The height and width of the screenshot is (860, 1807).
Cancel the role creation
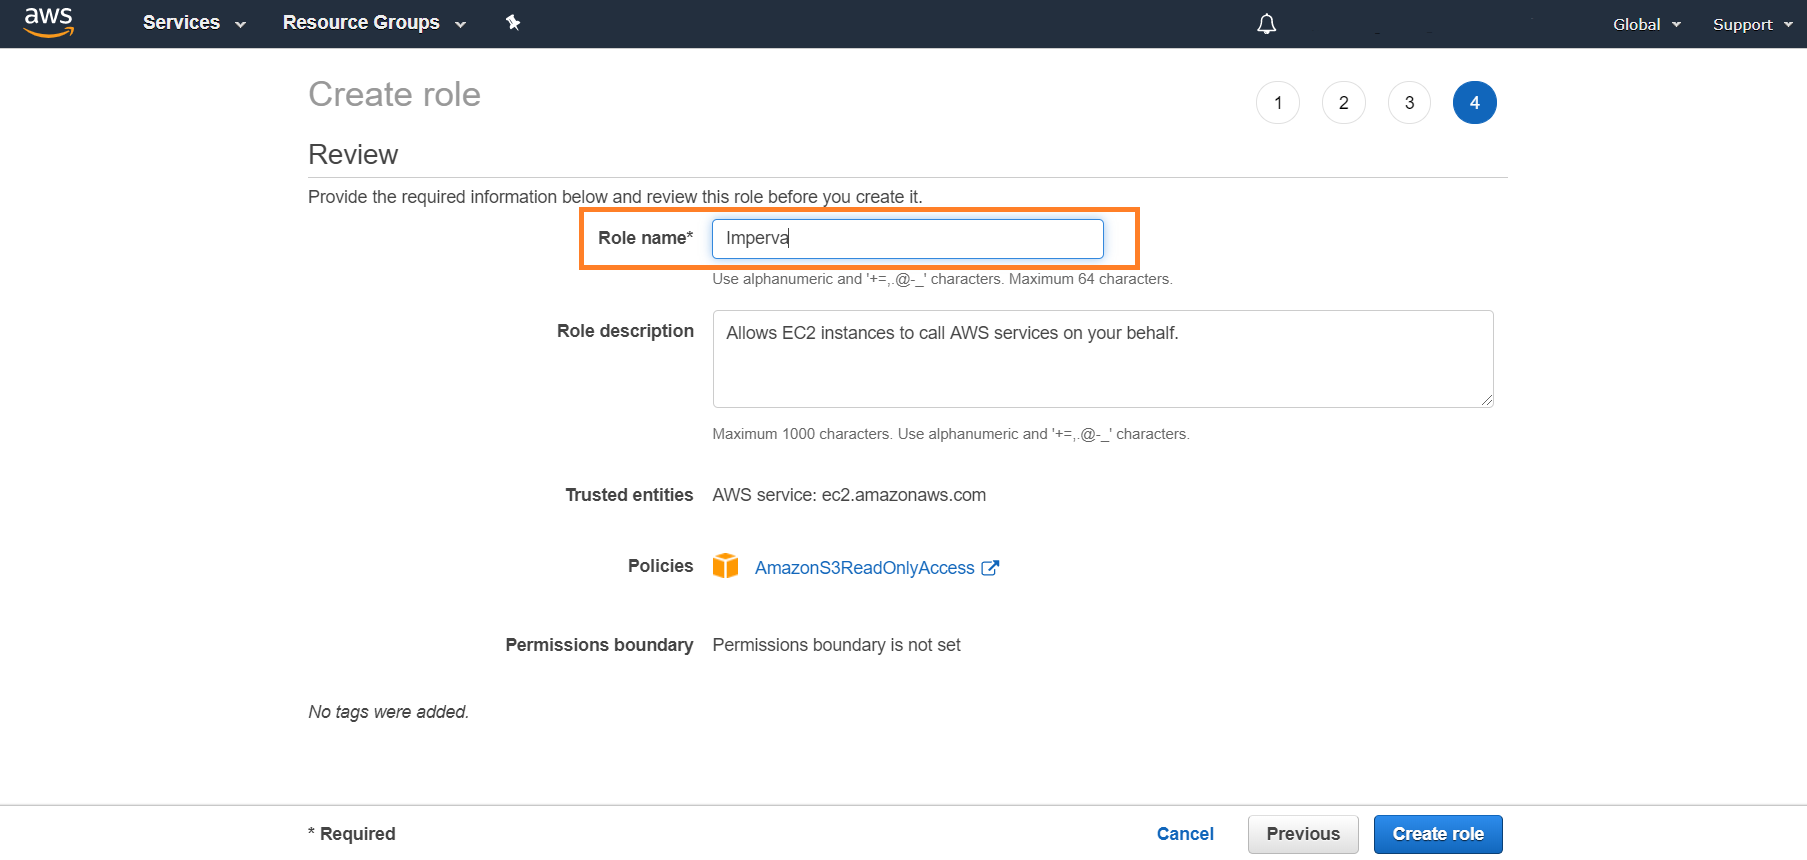(x=1185, y=834)
